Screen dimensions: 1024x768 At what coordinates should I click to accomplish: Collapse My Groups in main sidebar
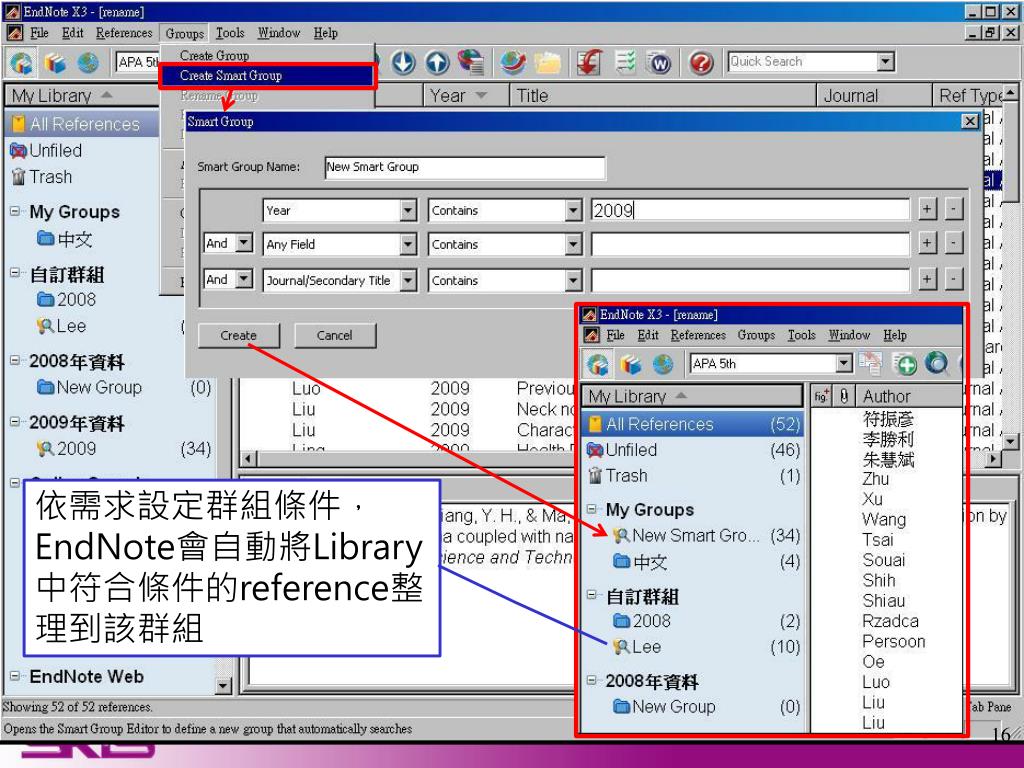(15, 211)
